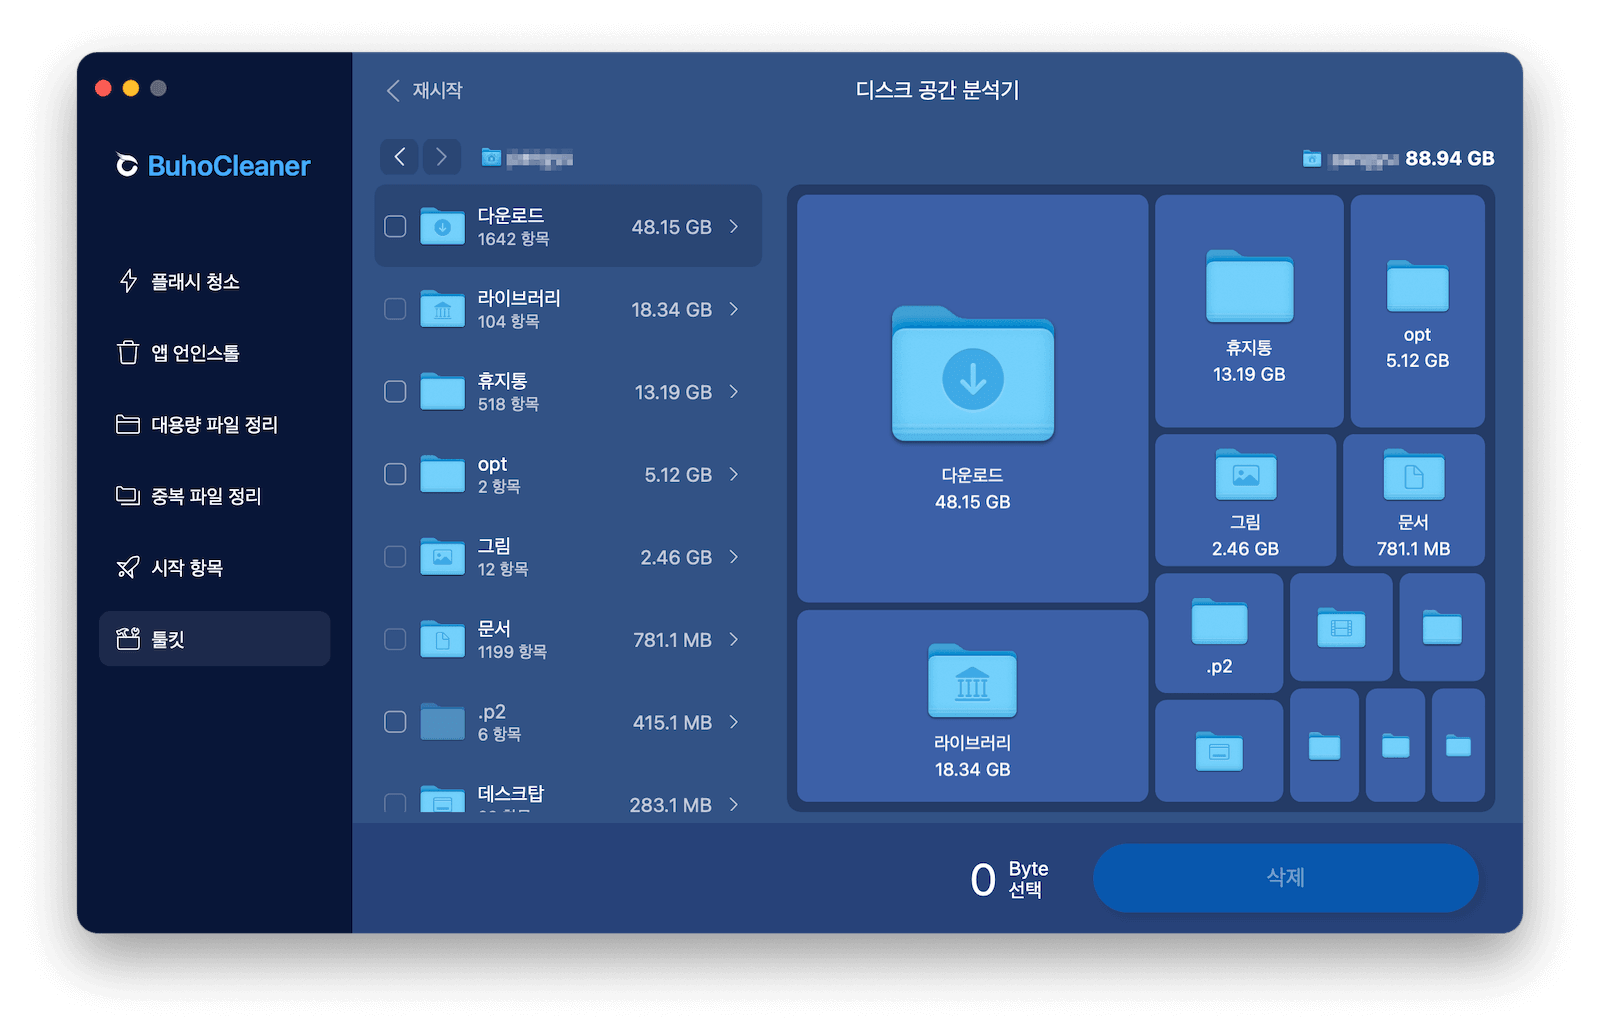Select the .p2 treemap tile
The image size is (1600, 1035).
coord(1219,633)
